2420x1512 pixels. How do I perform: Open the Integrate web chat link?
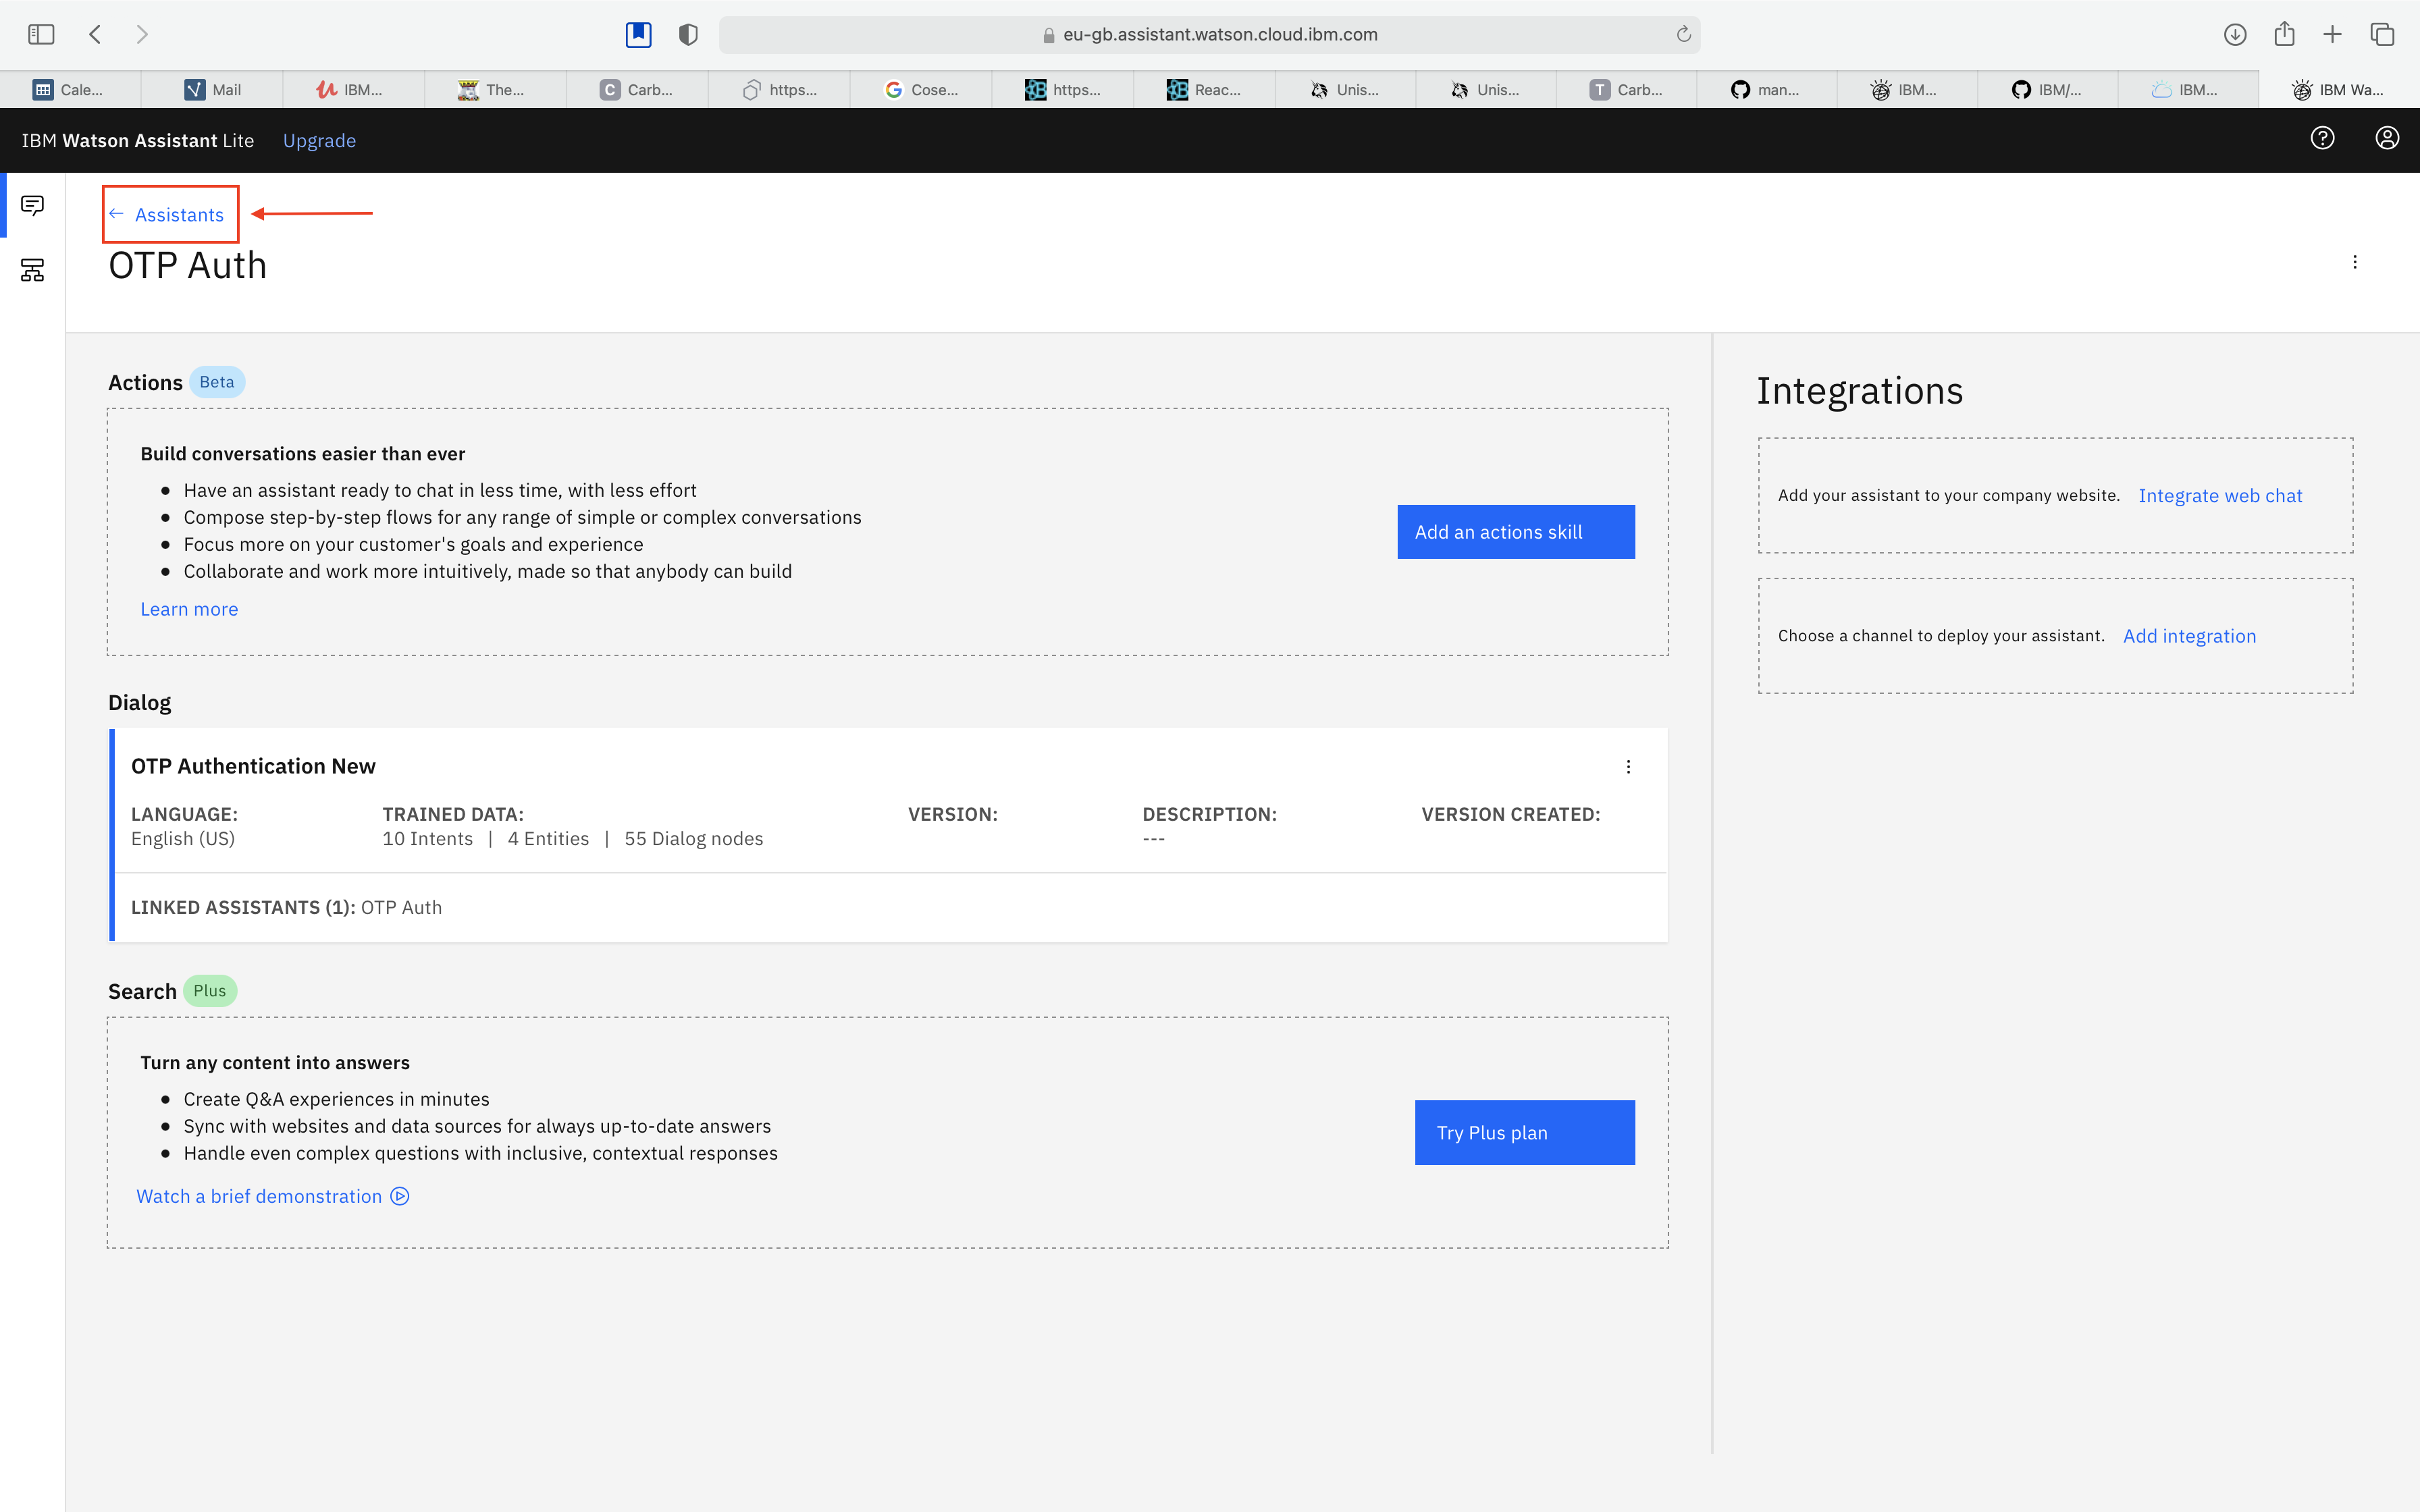coord(2219,496)
